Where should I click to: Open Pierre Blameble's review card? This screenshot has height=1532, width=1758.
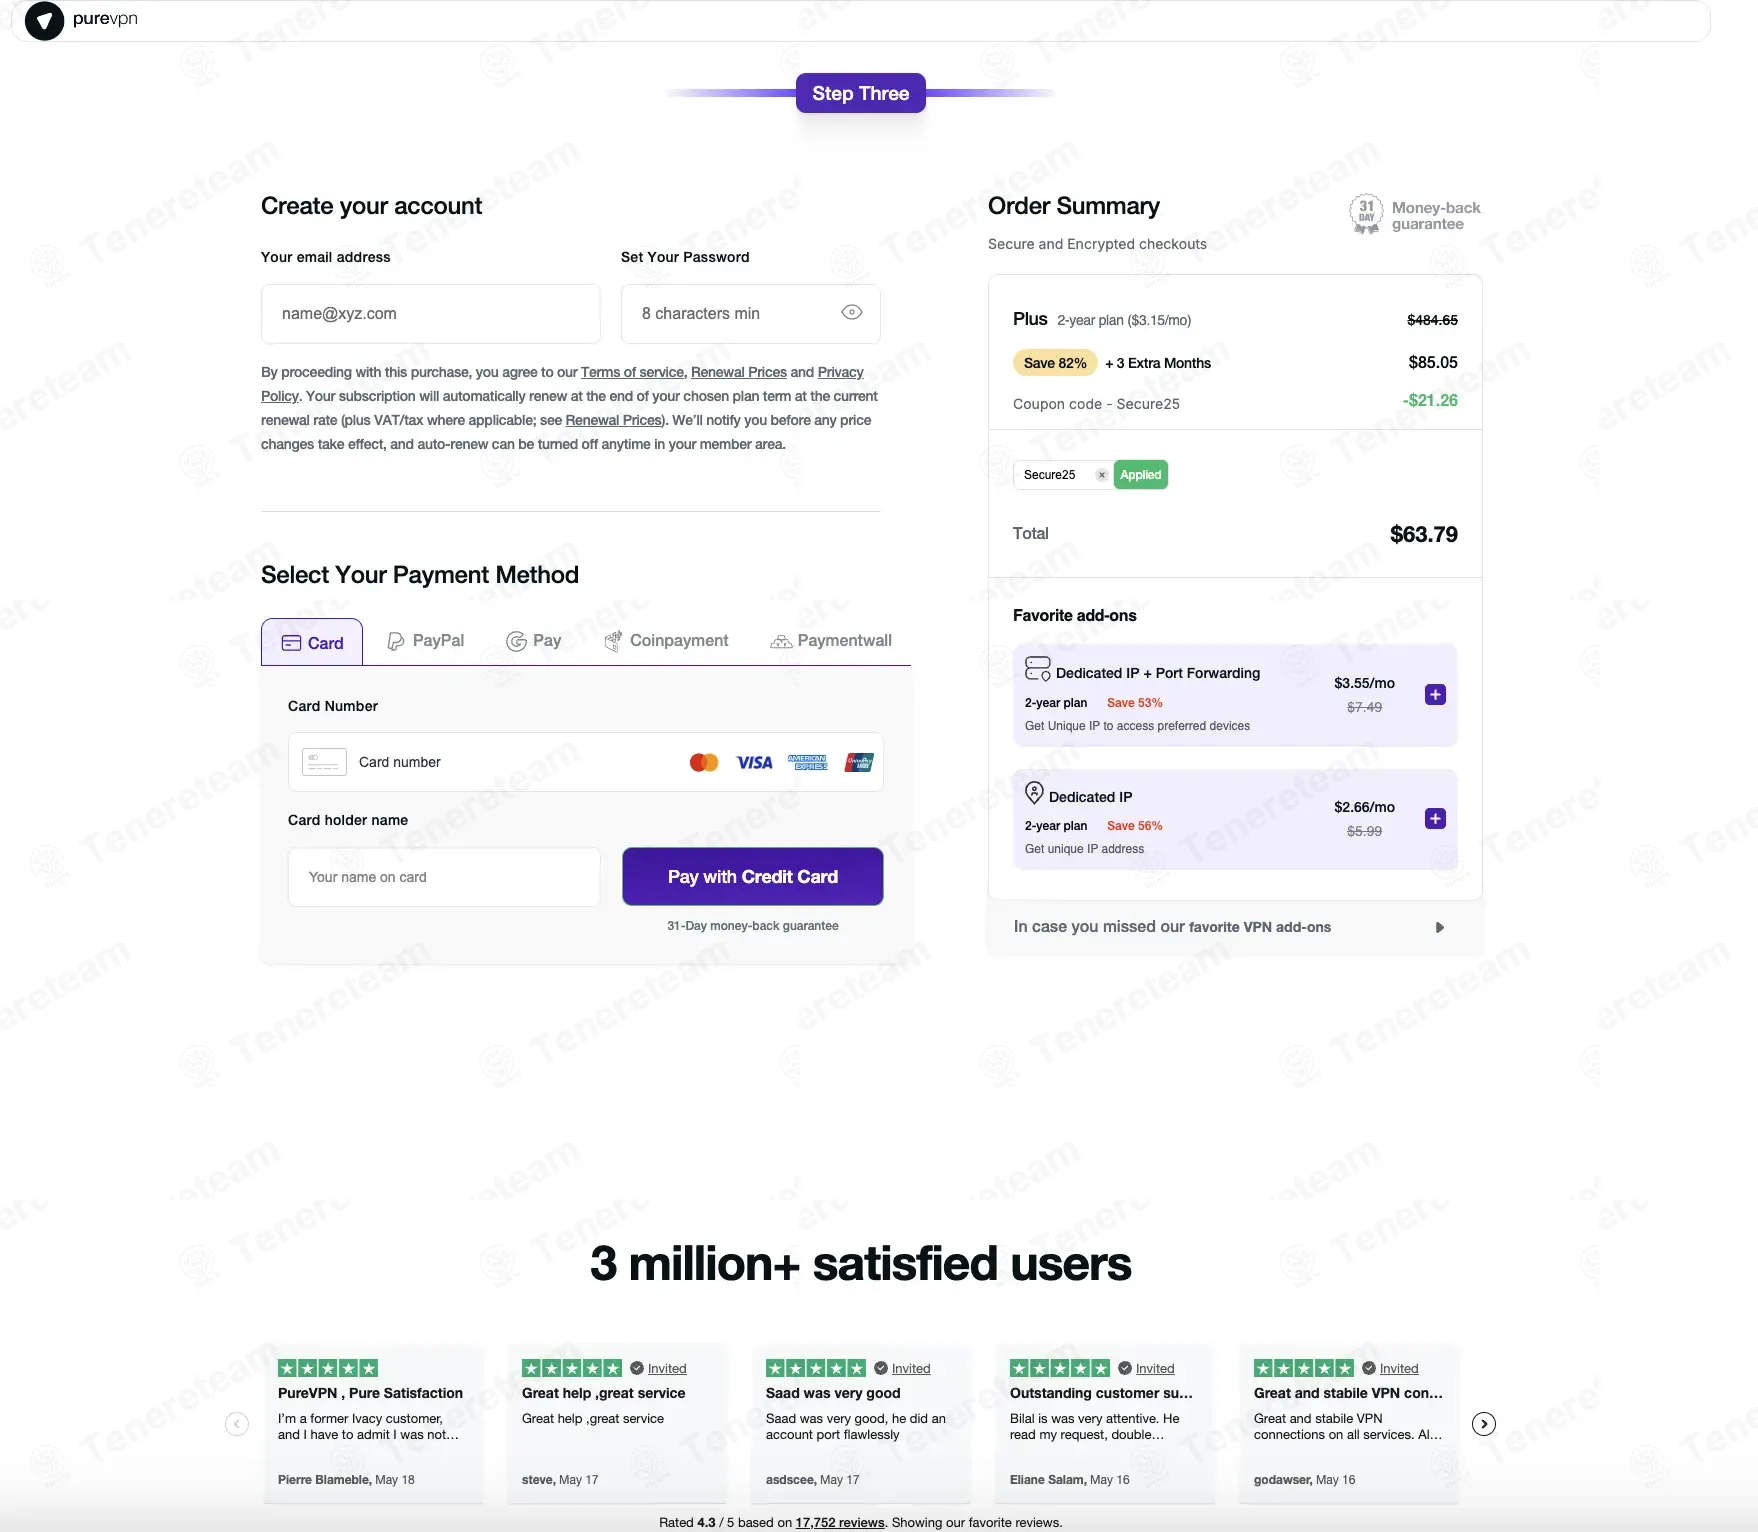(x=373, y=1424)
